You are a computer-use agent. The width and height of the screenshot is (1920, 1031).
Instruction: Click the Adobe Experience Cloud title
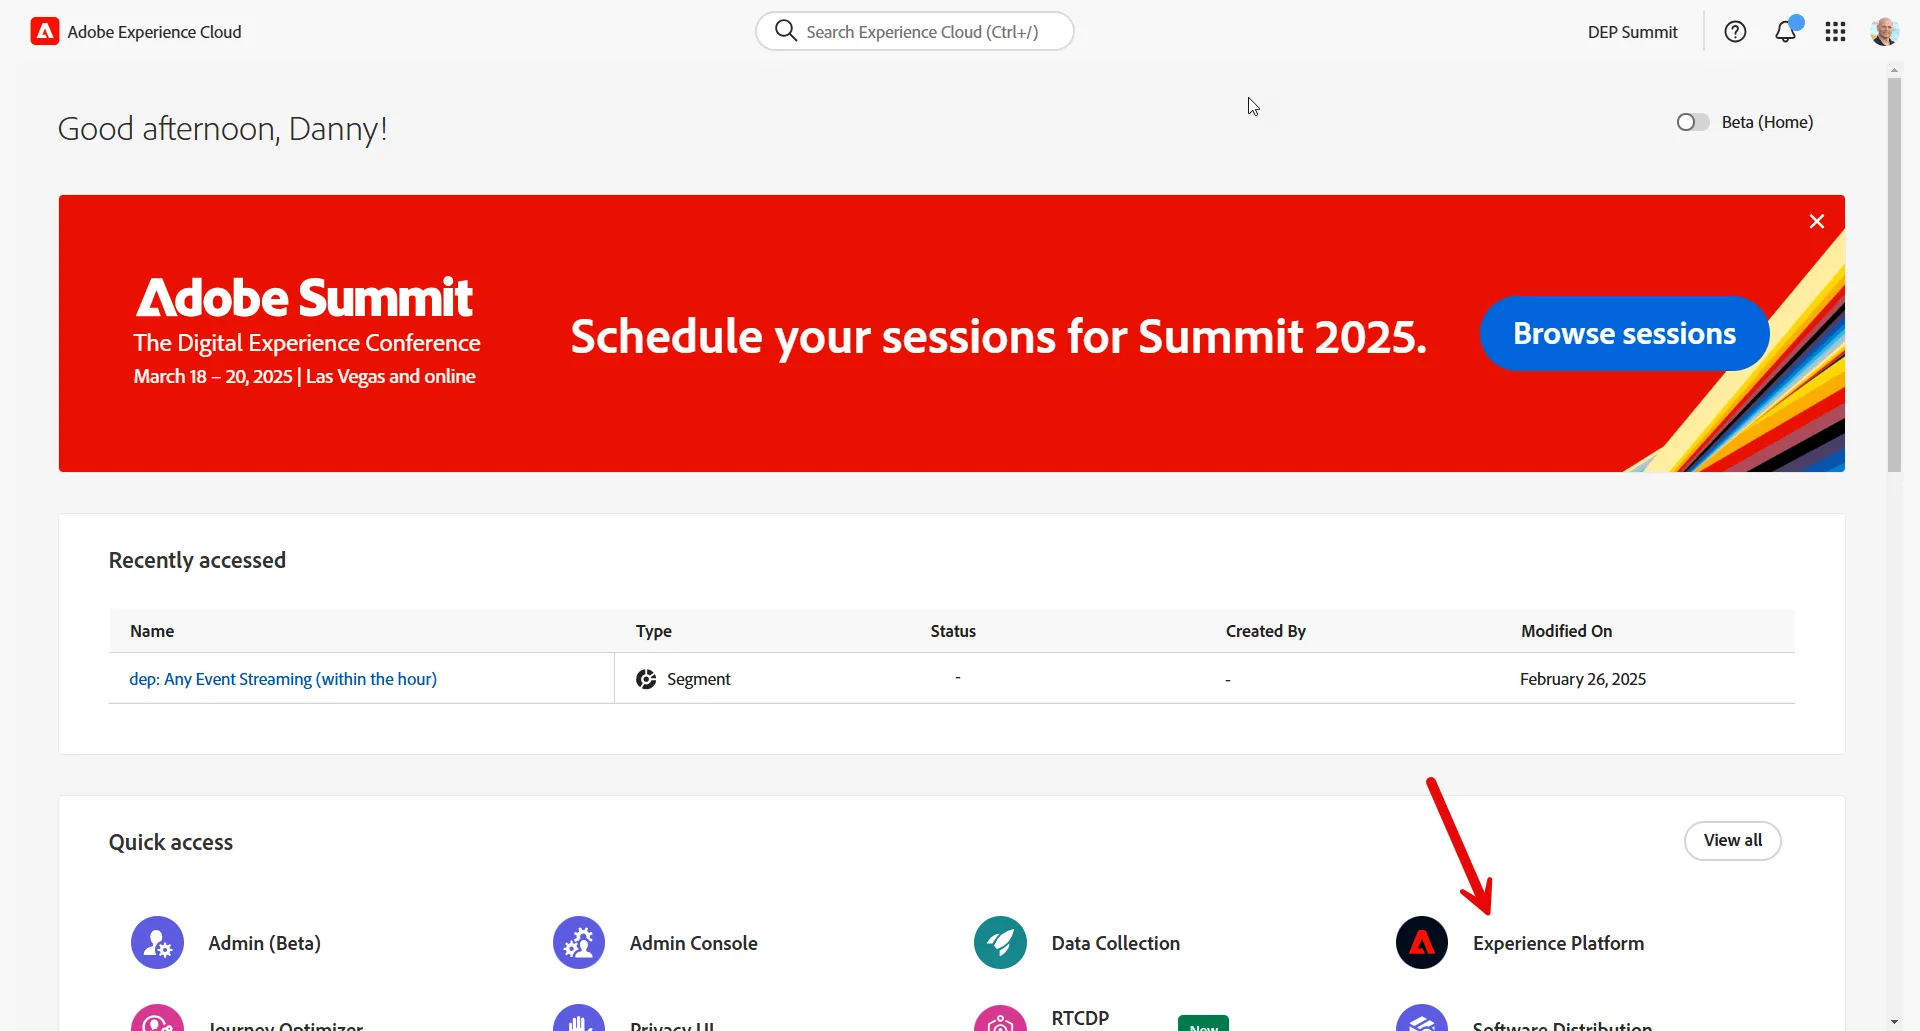click(x=154, y=32)
